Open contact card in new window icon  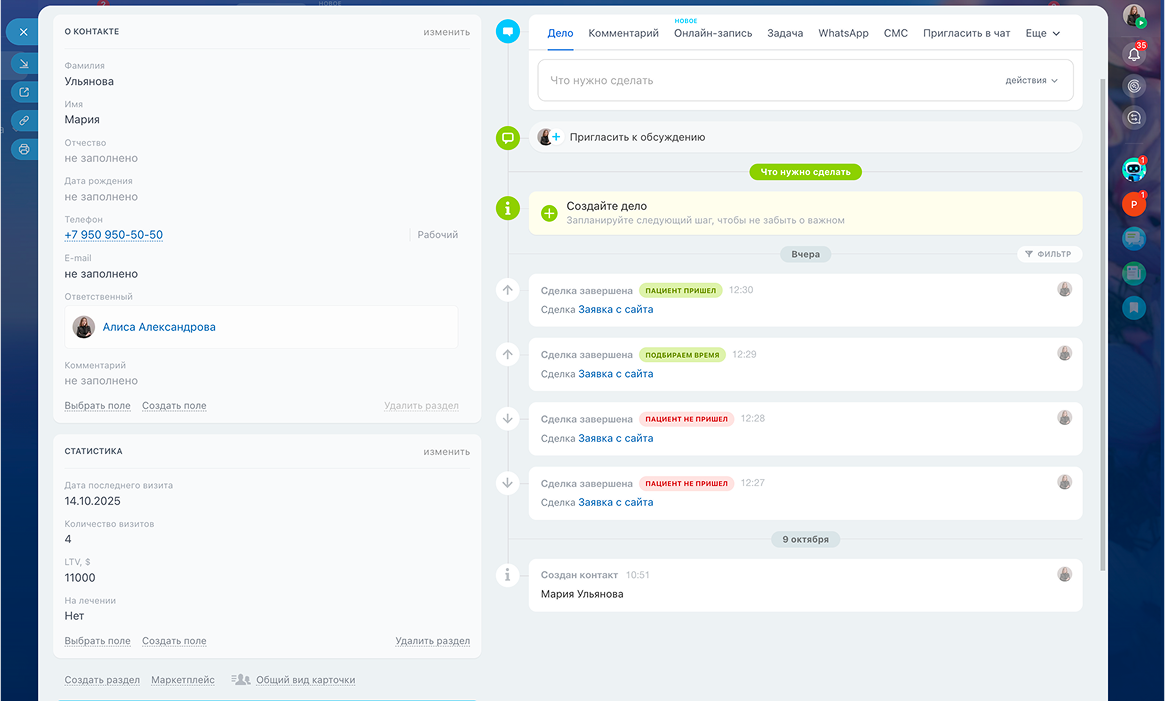[x=23, y=92]
